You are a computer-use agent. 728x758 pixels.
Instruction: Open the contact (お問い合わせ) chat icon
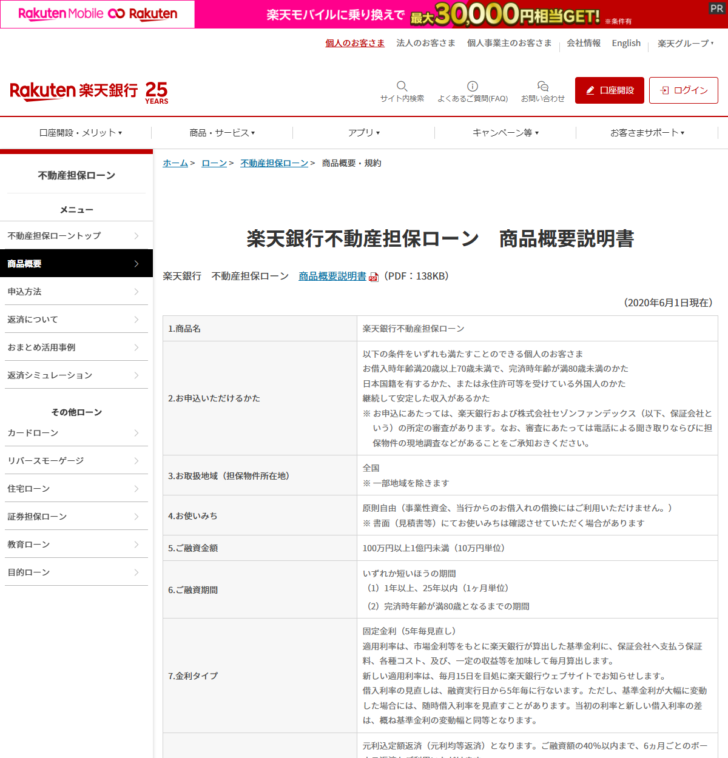[543, 86]
